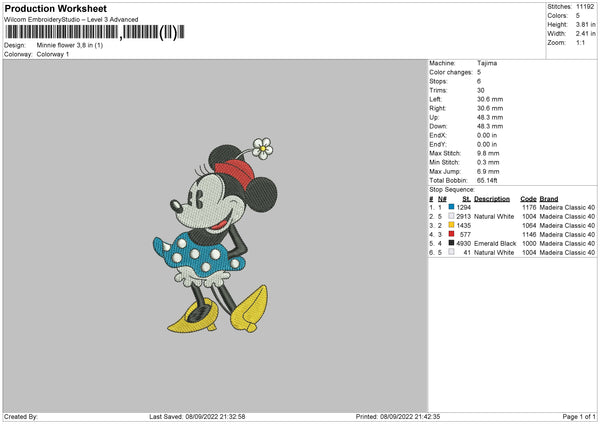Click the Description column header
Viewport: 600px width, 424px height.
pyautogui.click(x=492, y=198)
